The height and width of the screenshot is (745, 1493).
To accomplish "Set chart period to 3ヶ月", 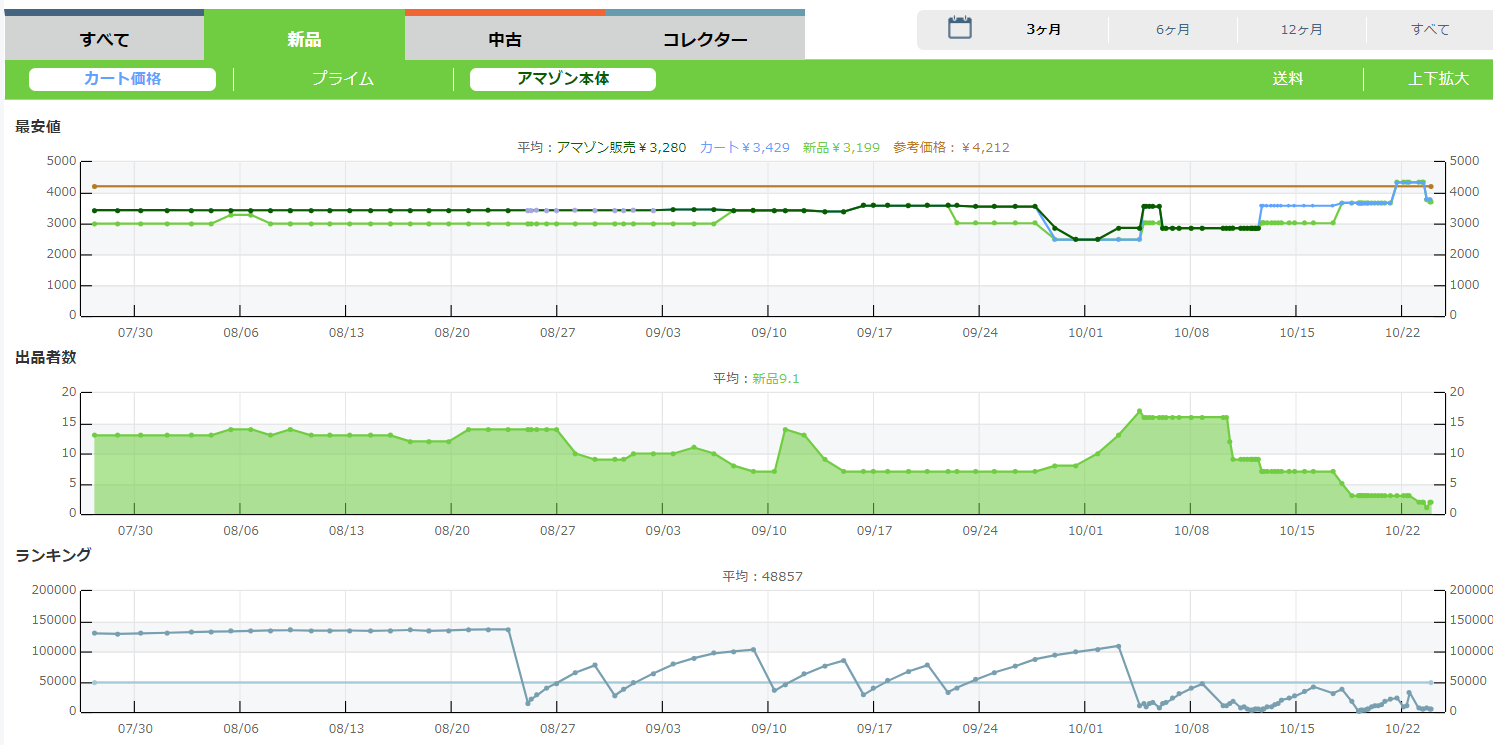I will (x=1044, y=30).
